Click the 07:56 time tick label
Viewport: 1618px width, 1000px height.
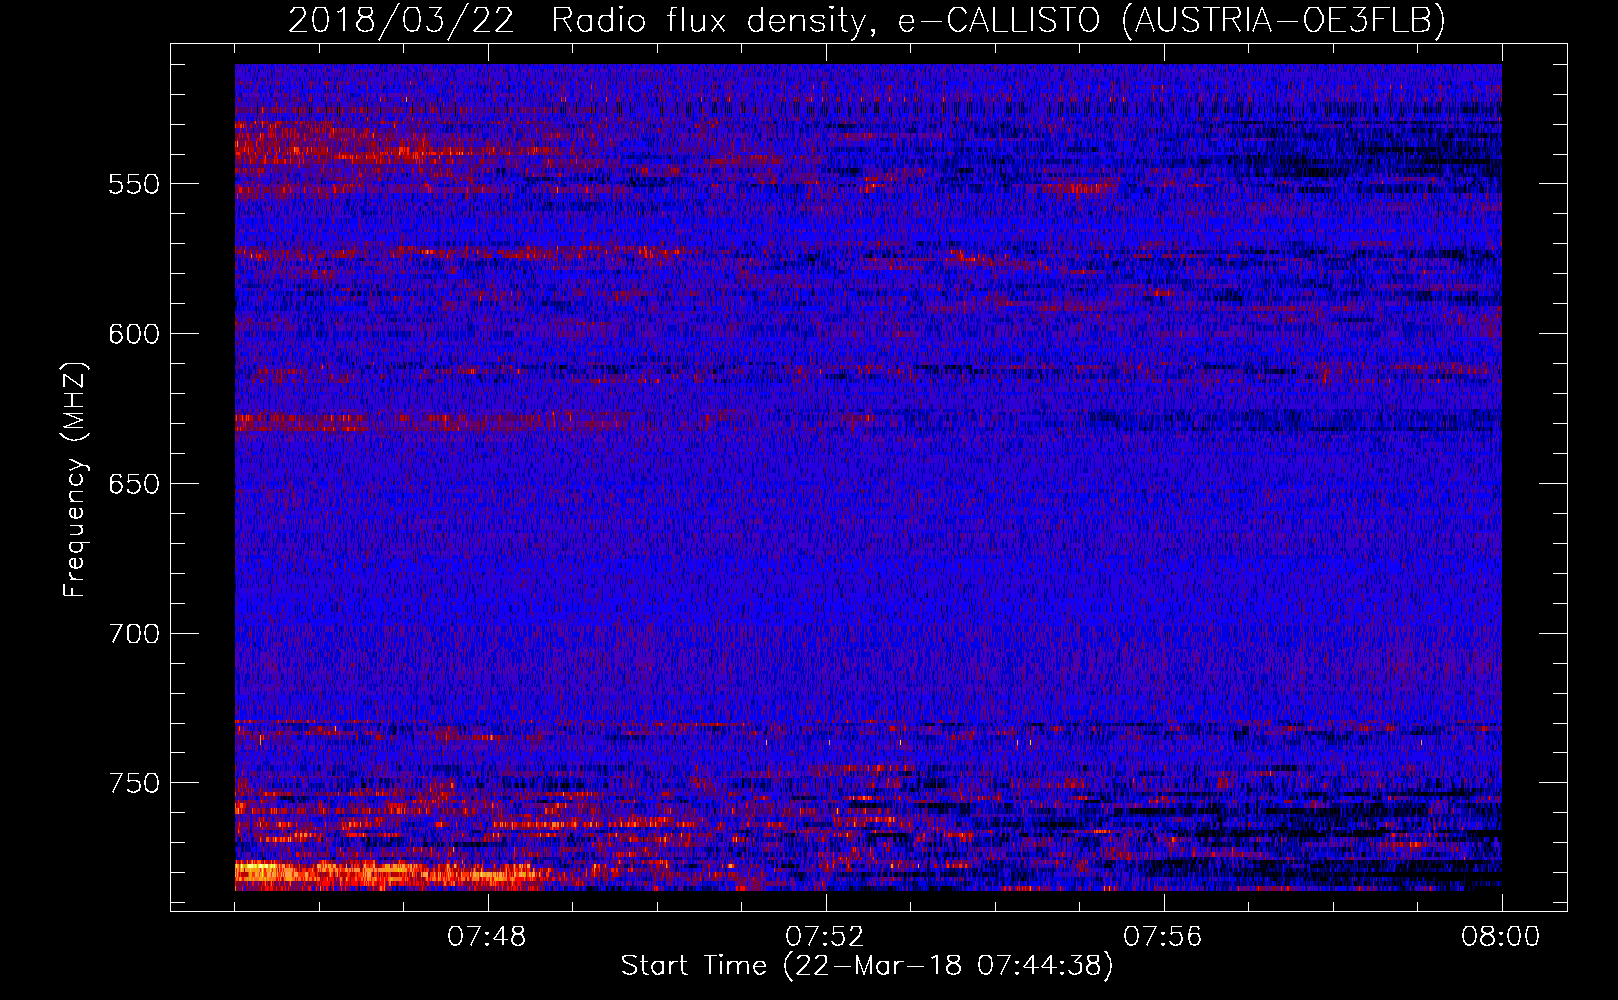click(x=1163, y=937)
